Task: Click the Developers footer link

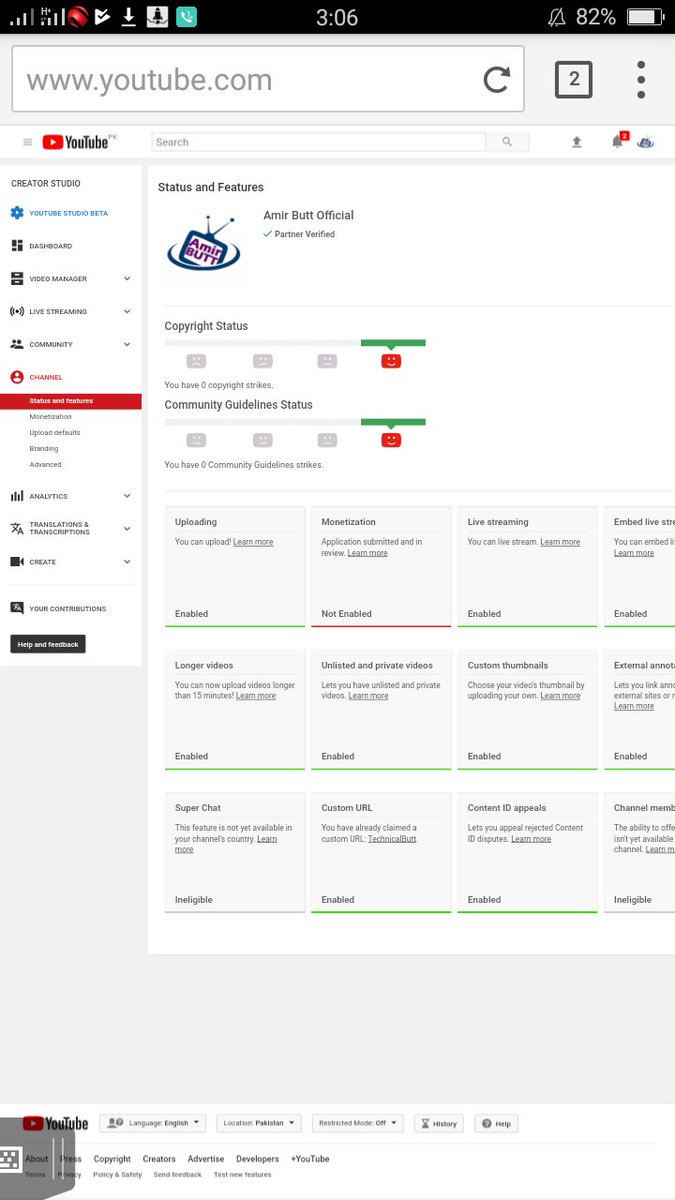Action: (257, 1159)
